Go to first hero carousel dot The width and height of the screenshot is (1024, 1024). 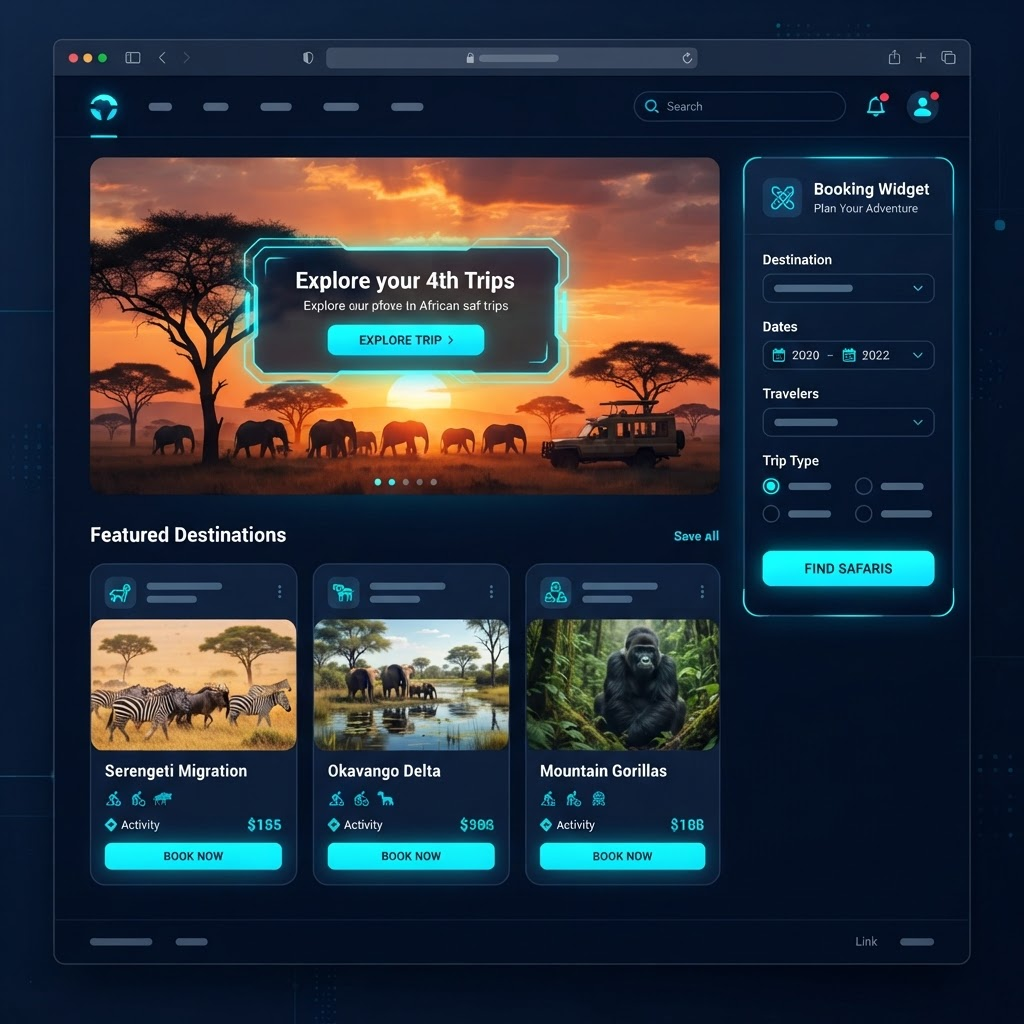pyautogui.click(x=377, y=482)
